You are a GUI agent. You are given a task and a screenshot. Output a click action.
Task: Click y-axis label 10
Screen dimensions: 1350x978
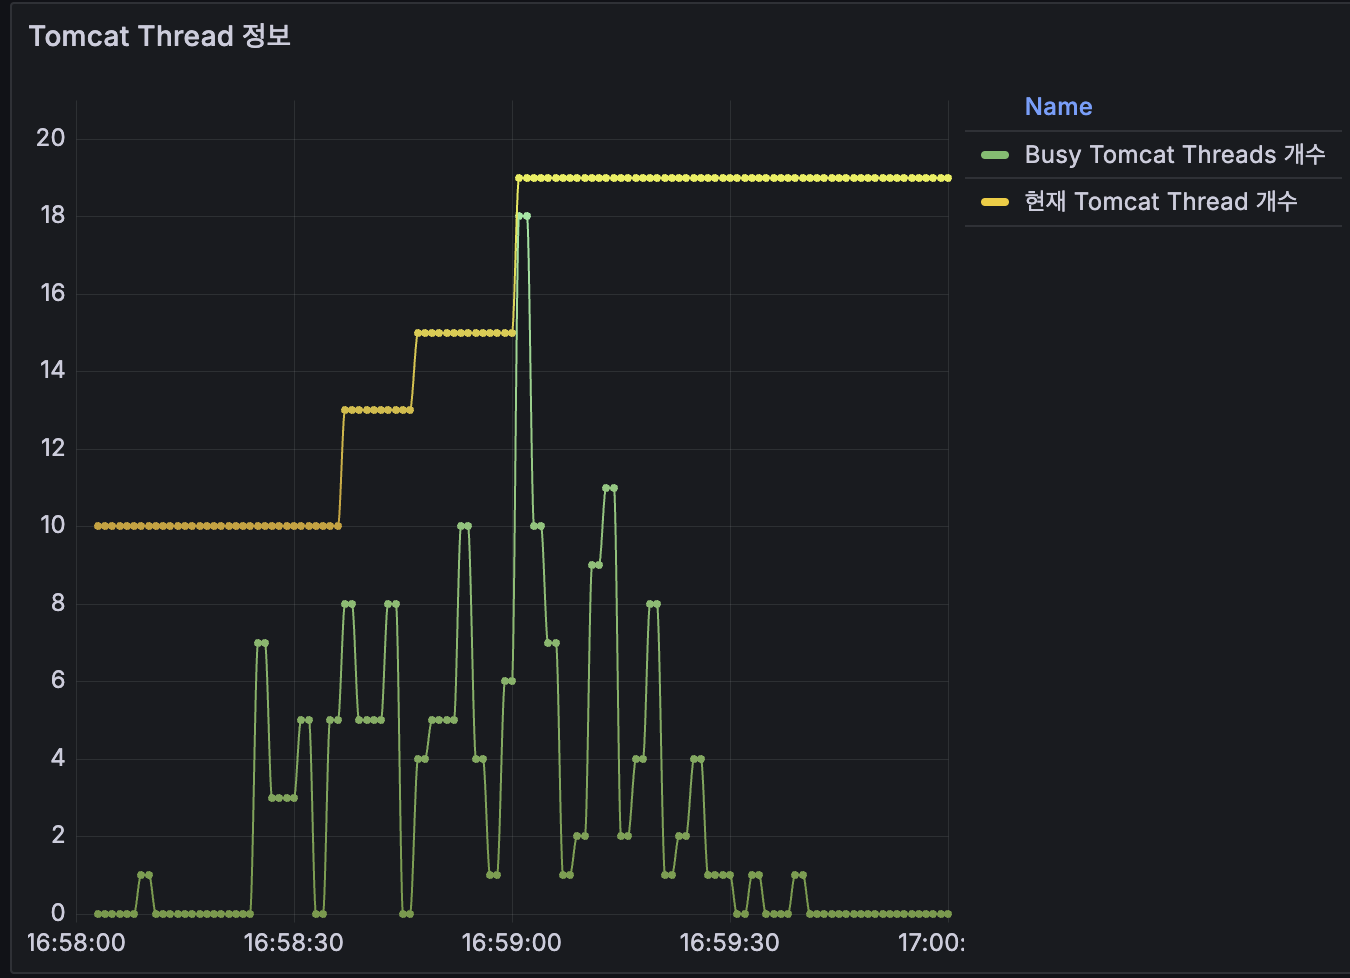52,525
